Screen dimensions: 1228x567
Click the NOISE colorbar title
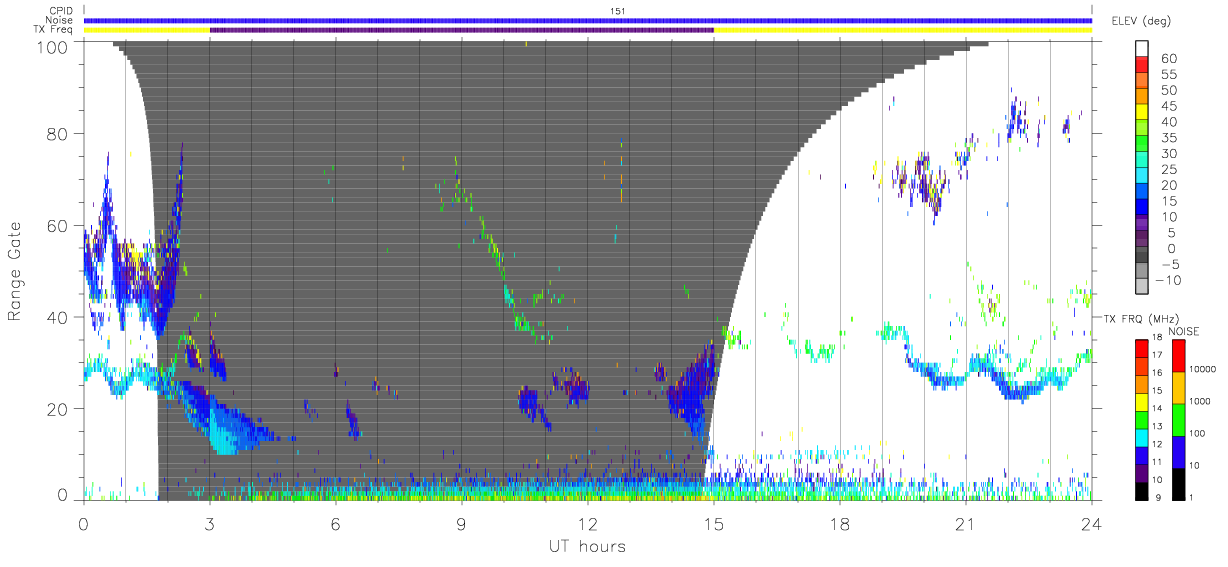click(x=1184, y=331)
